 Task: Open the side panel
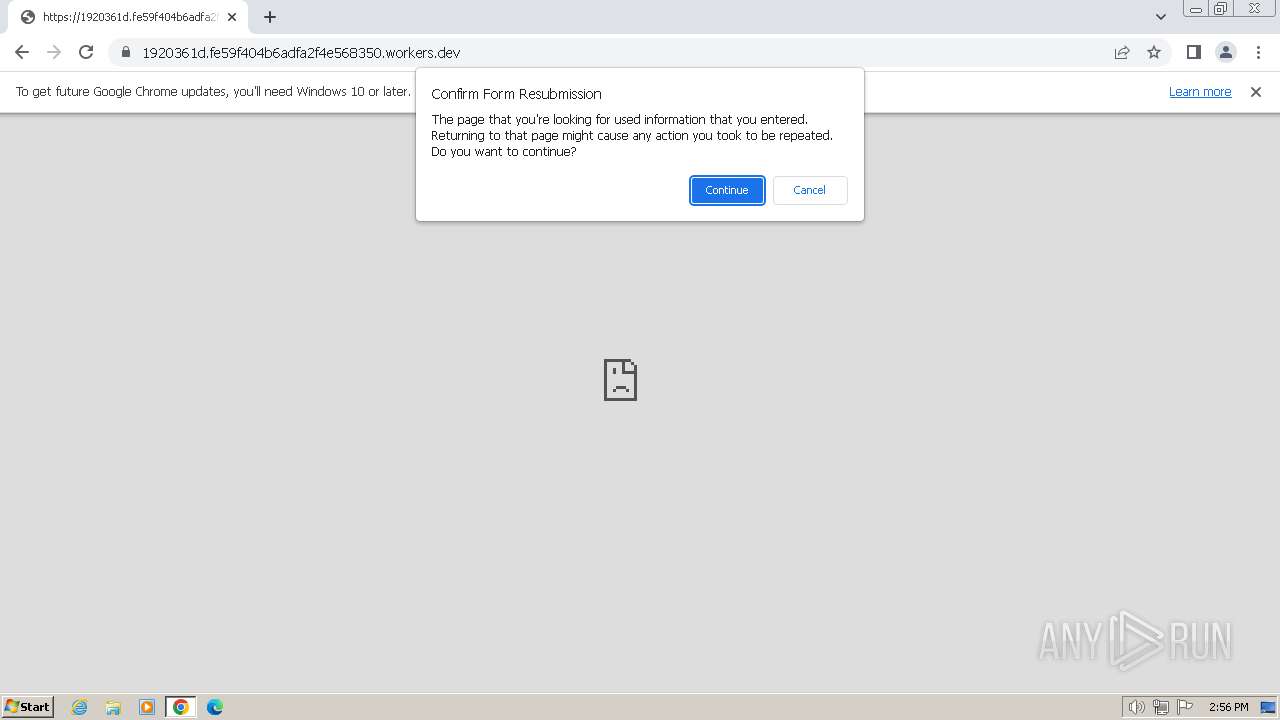(x=1193, y=52)
